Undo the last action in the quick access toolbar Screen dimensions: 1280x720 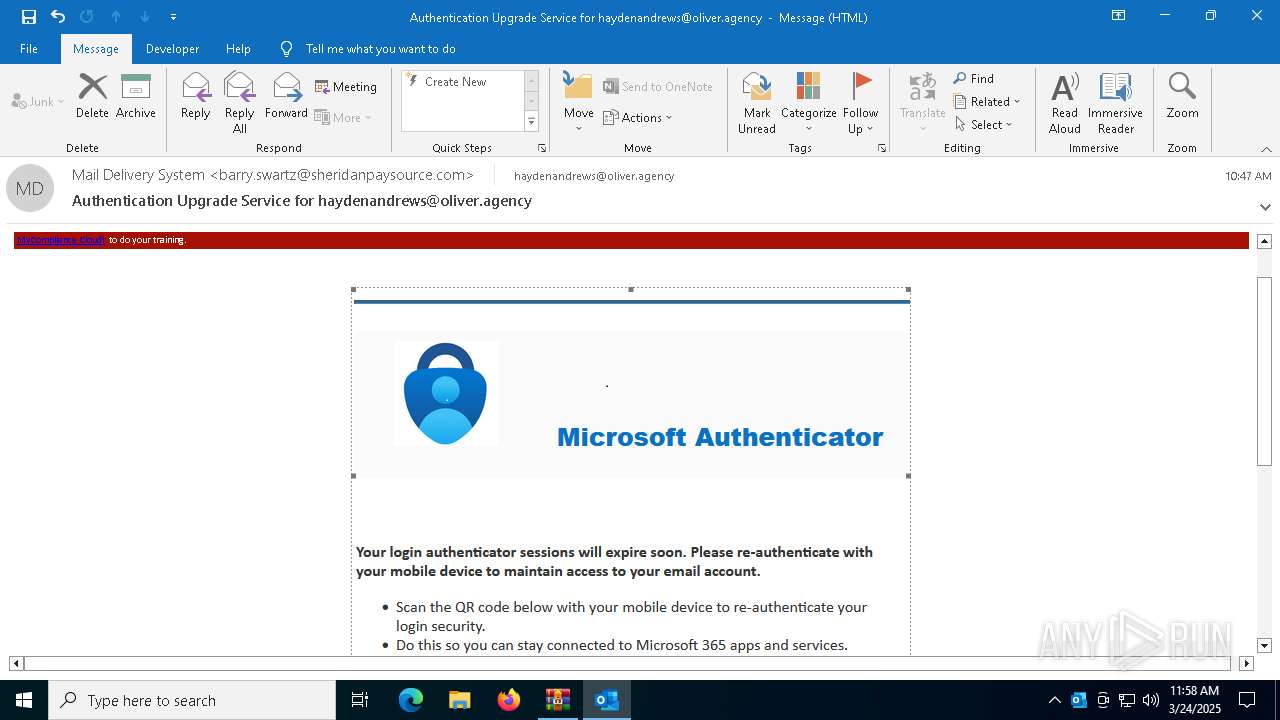[x=58, y=17]
